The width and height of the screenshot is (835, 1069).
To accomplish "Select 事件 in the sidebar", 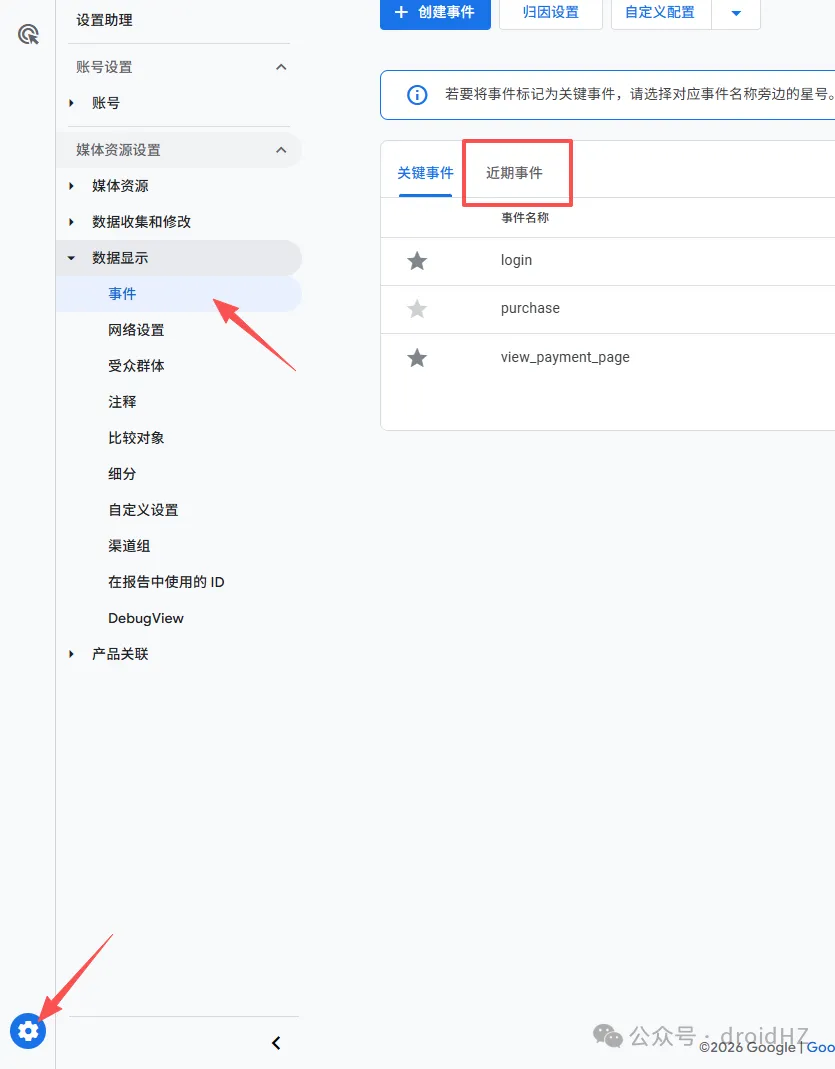I will 122,293.
